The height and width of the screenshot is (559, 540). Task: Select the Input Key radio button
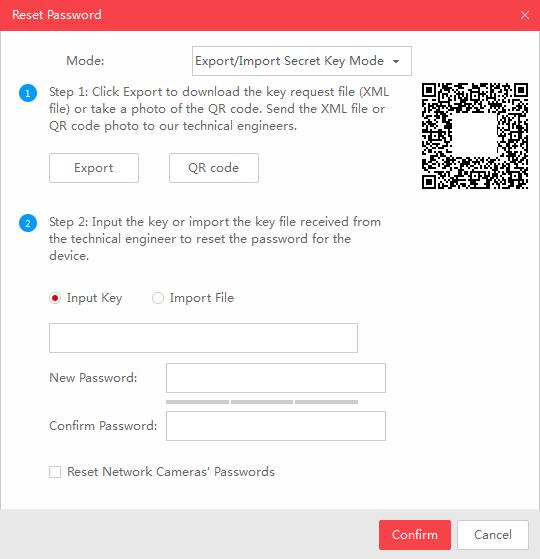55,298
